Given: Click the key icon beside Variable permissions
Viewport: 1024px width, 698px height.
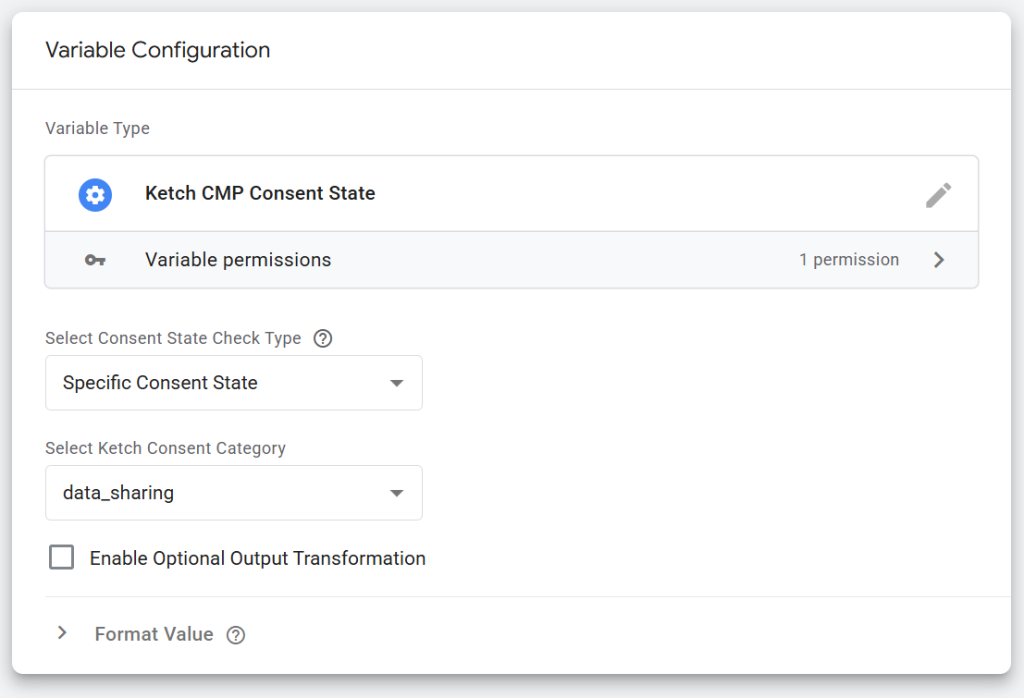Looking at the screenshot, I should click(95, 260).
